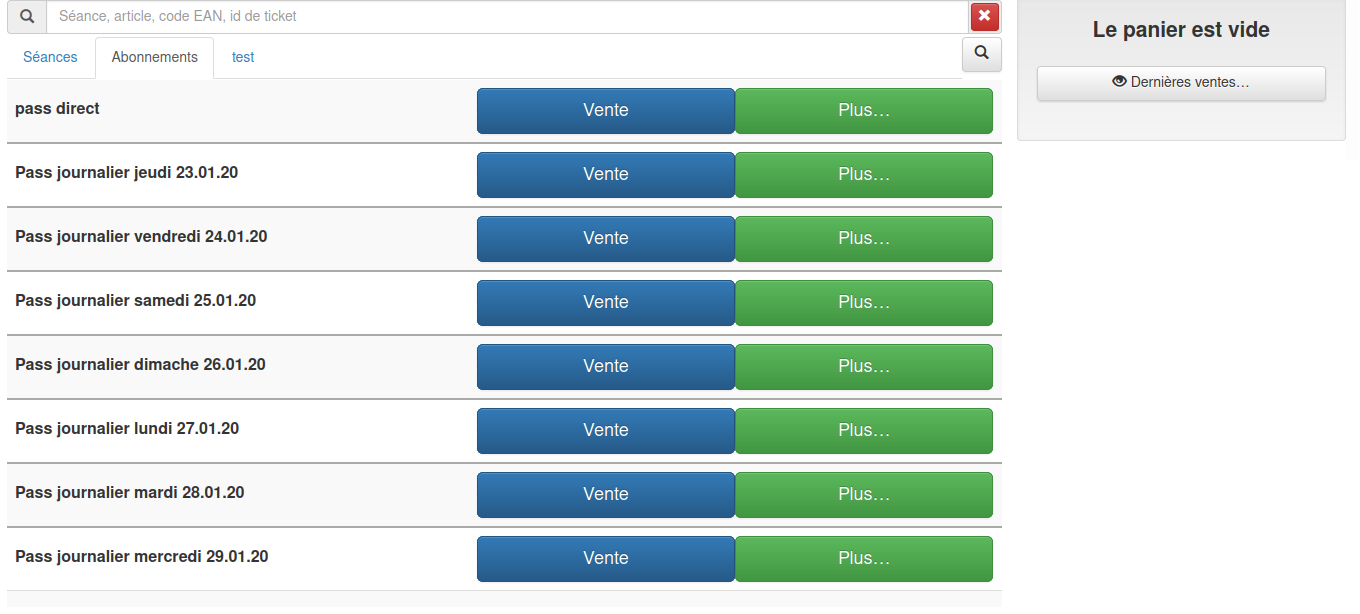Click Plus… for Pass journalier samedi 25.01.20
Image resolution: width=1360 pixels, height=614 pixels.
coord(864,303)
